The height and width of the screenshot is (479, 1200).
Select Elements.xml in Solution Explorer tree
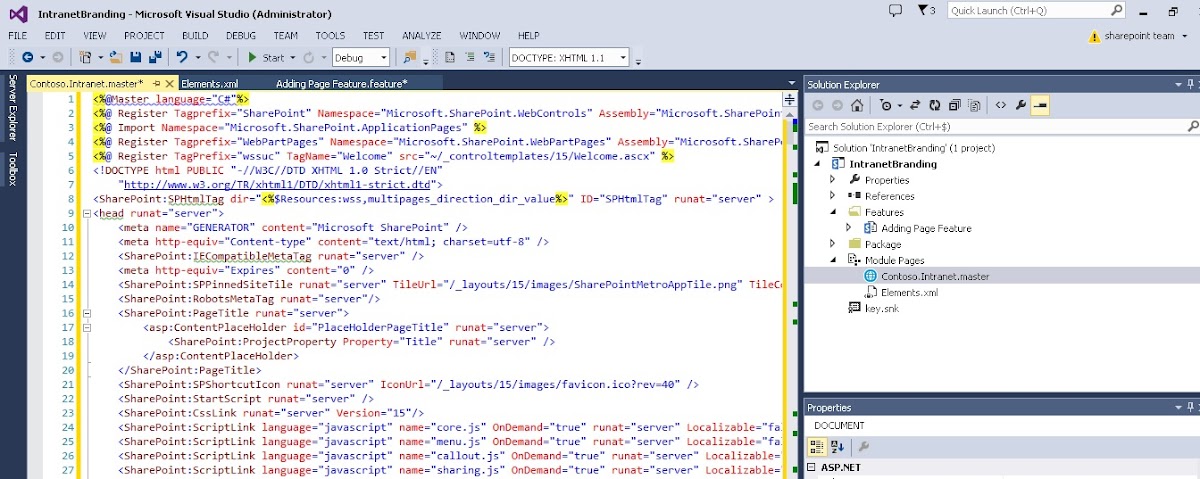coord(909,292)
